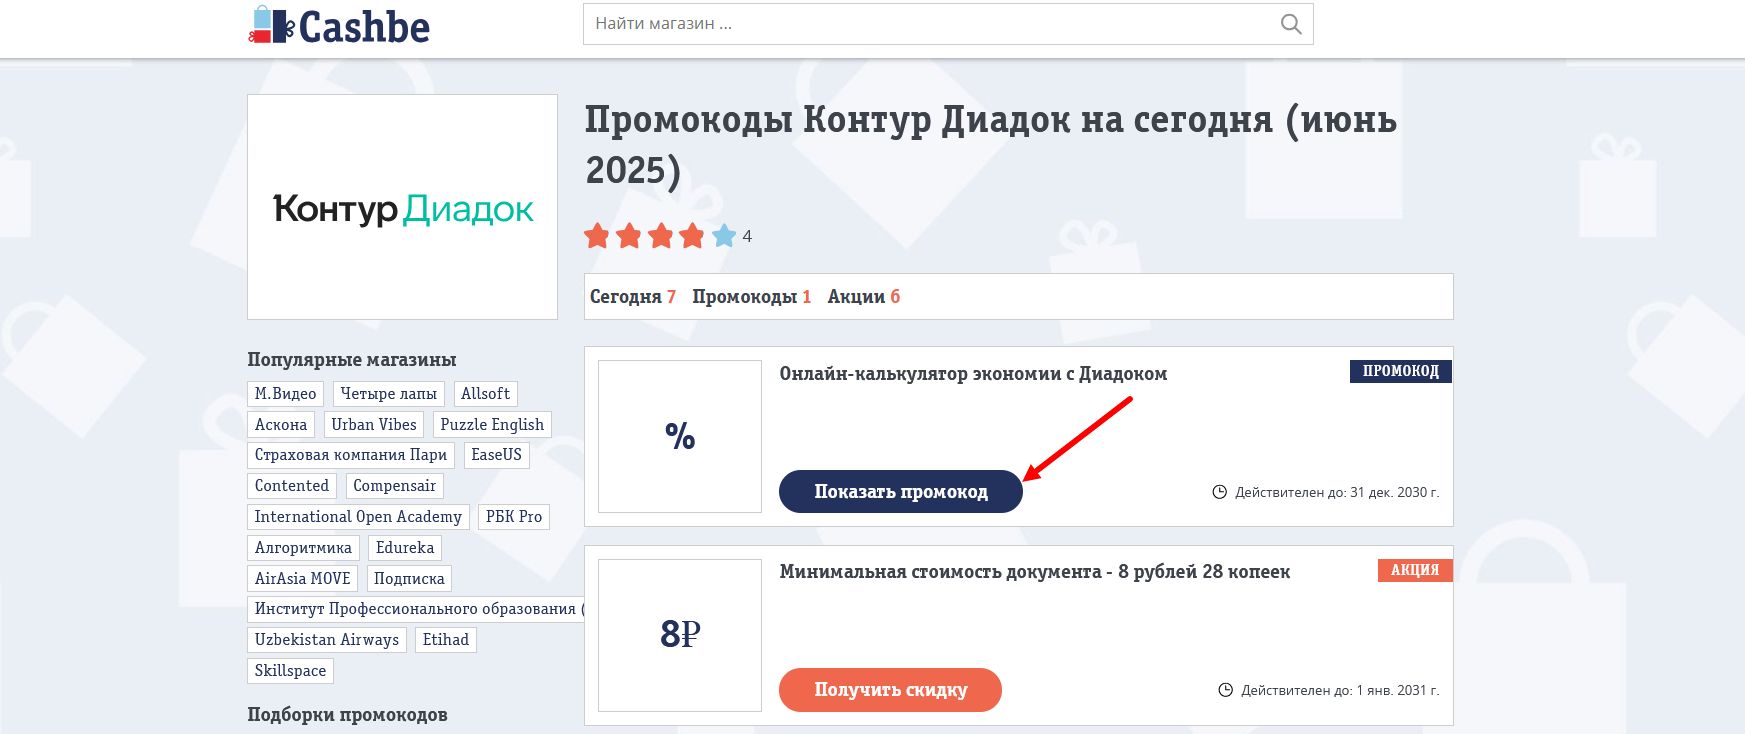Click the Показать промокод button
Image resolution: width=1745 pixels, height=734 pixels.
pos(901,491)
